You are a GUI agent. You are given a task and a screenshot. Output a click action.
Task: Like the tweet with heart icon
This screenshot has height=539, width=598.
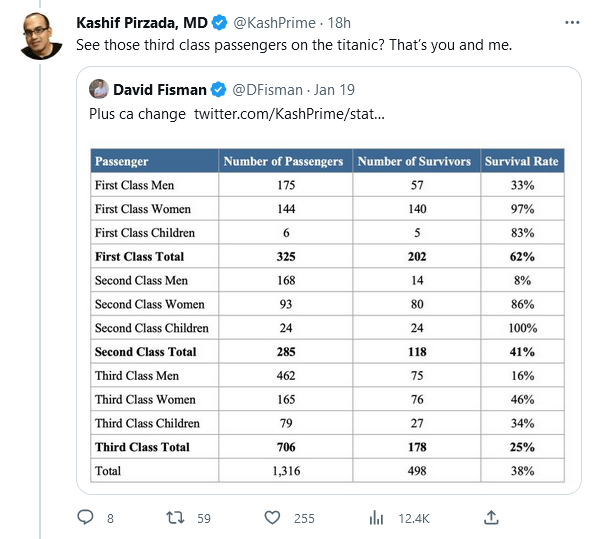(x=272, y=518)
